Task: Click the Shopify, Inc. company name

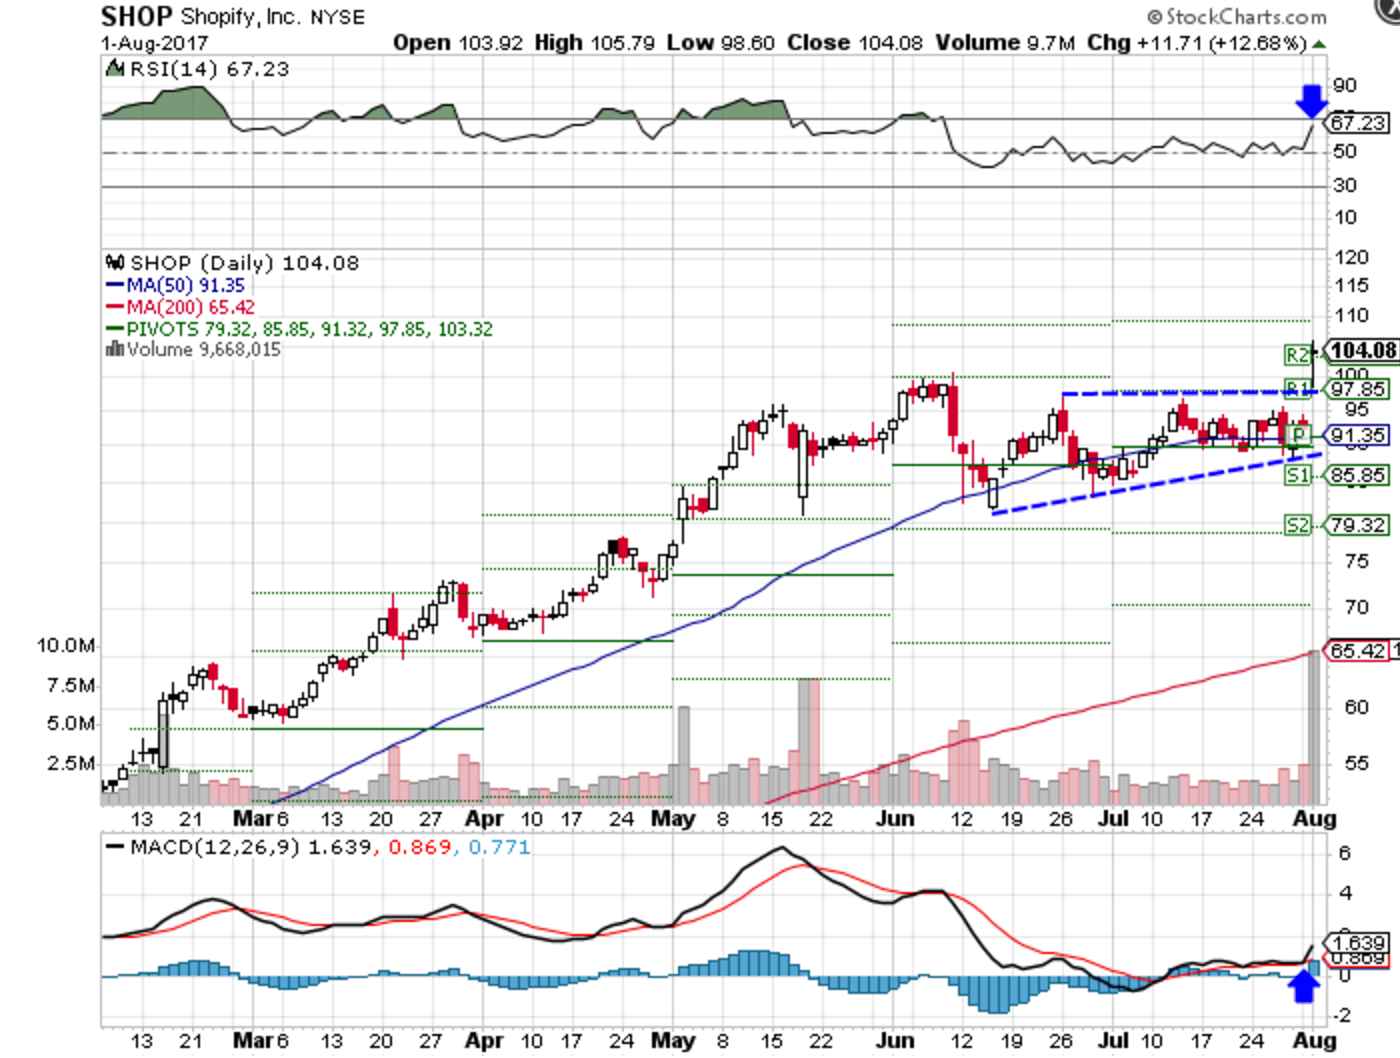Action: pyautogui.click(x=241, y=17)
